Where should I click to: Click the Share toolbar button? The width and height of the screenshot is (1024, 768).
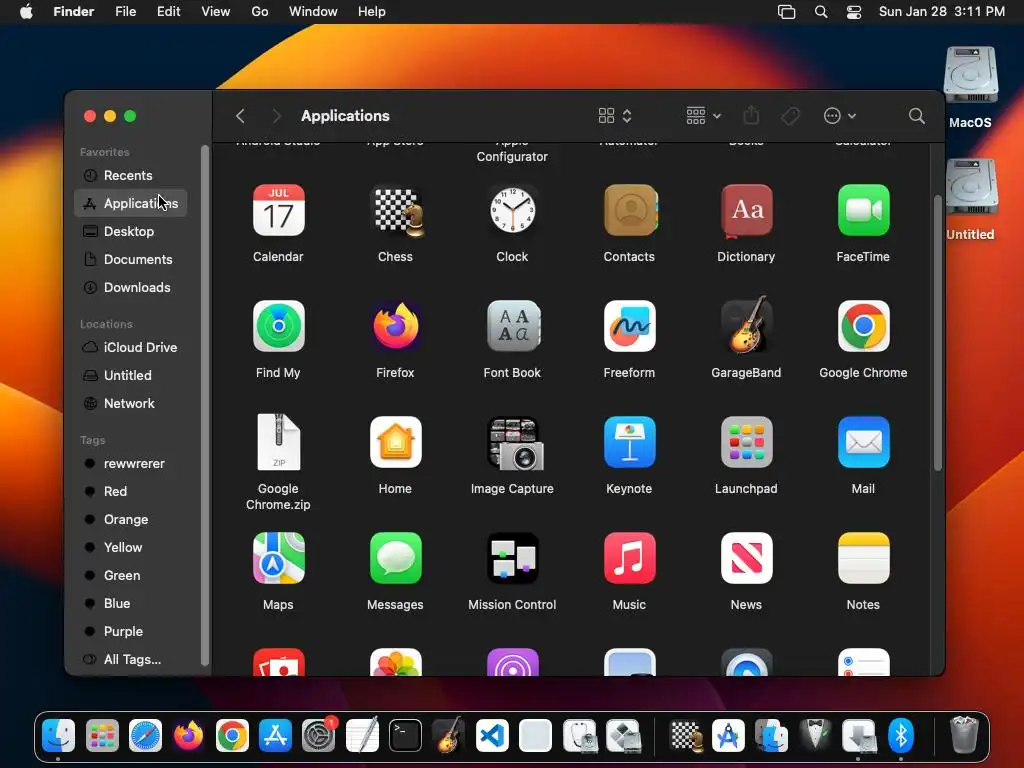click(751, 116)
